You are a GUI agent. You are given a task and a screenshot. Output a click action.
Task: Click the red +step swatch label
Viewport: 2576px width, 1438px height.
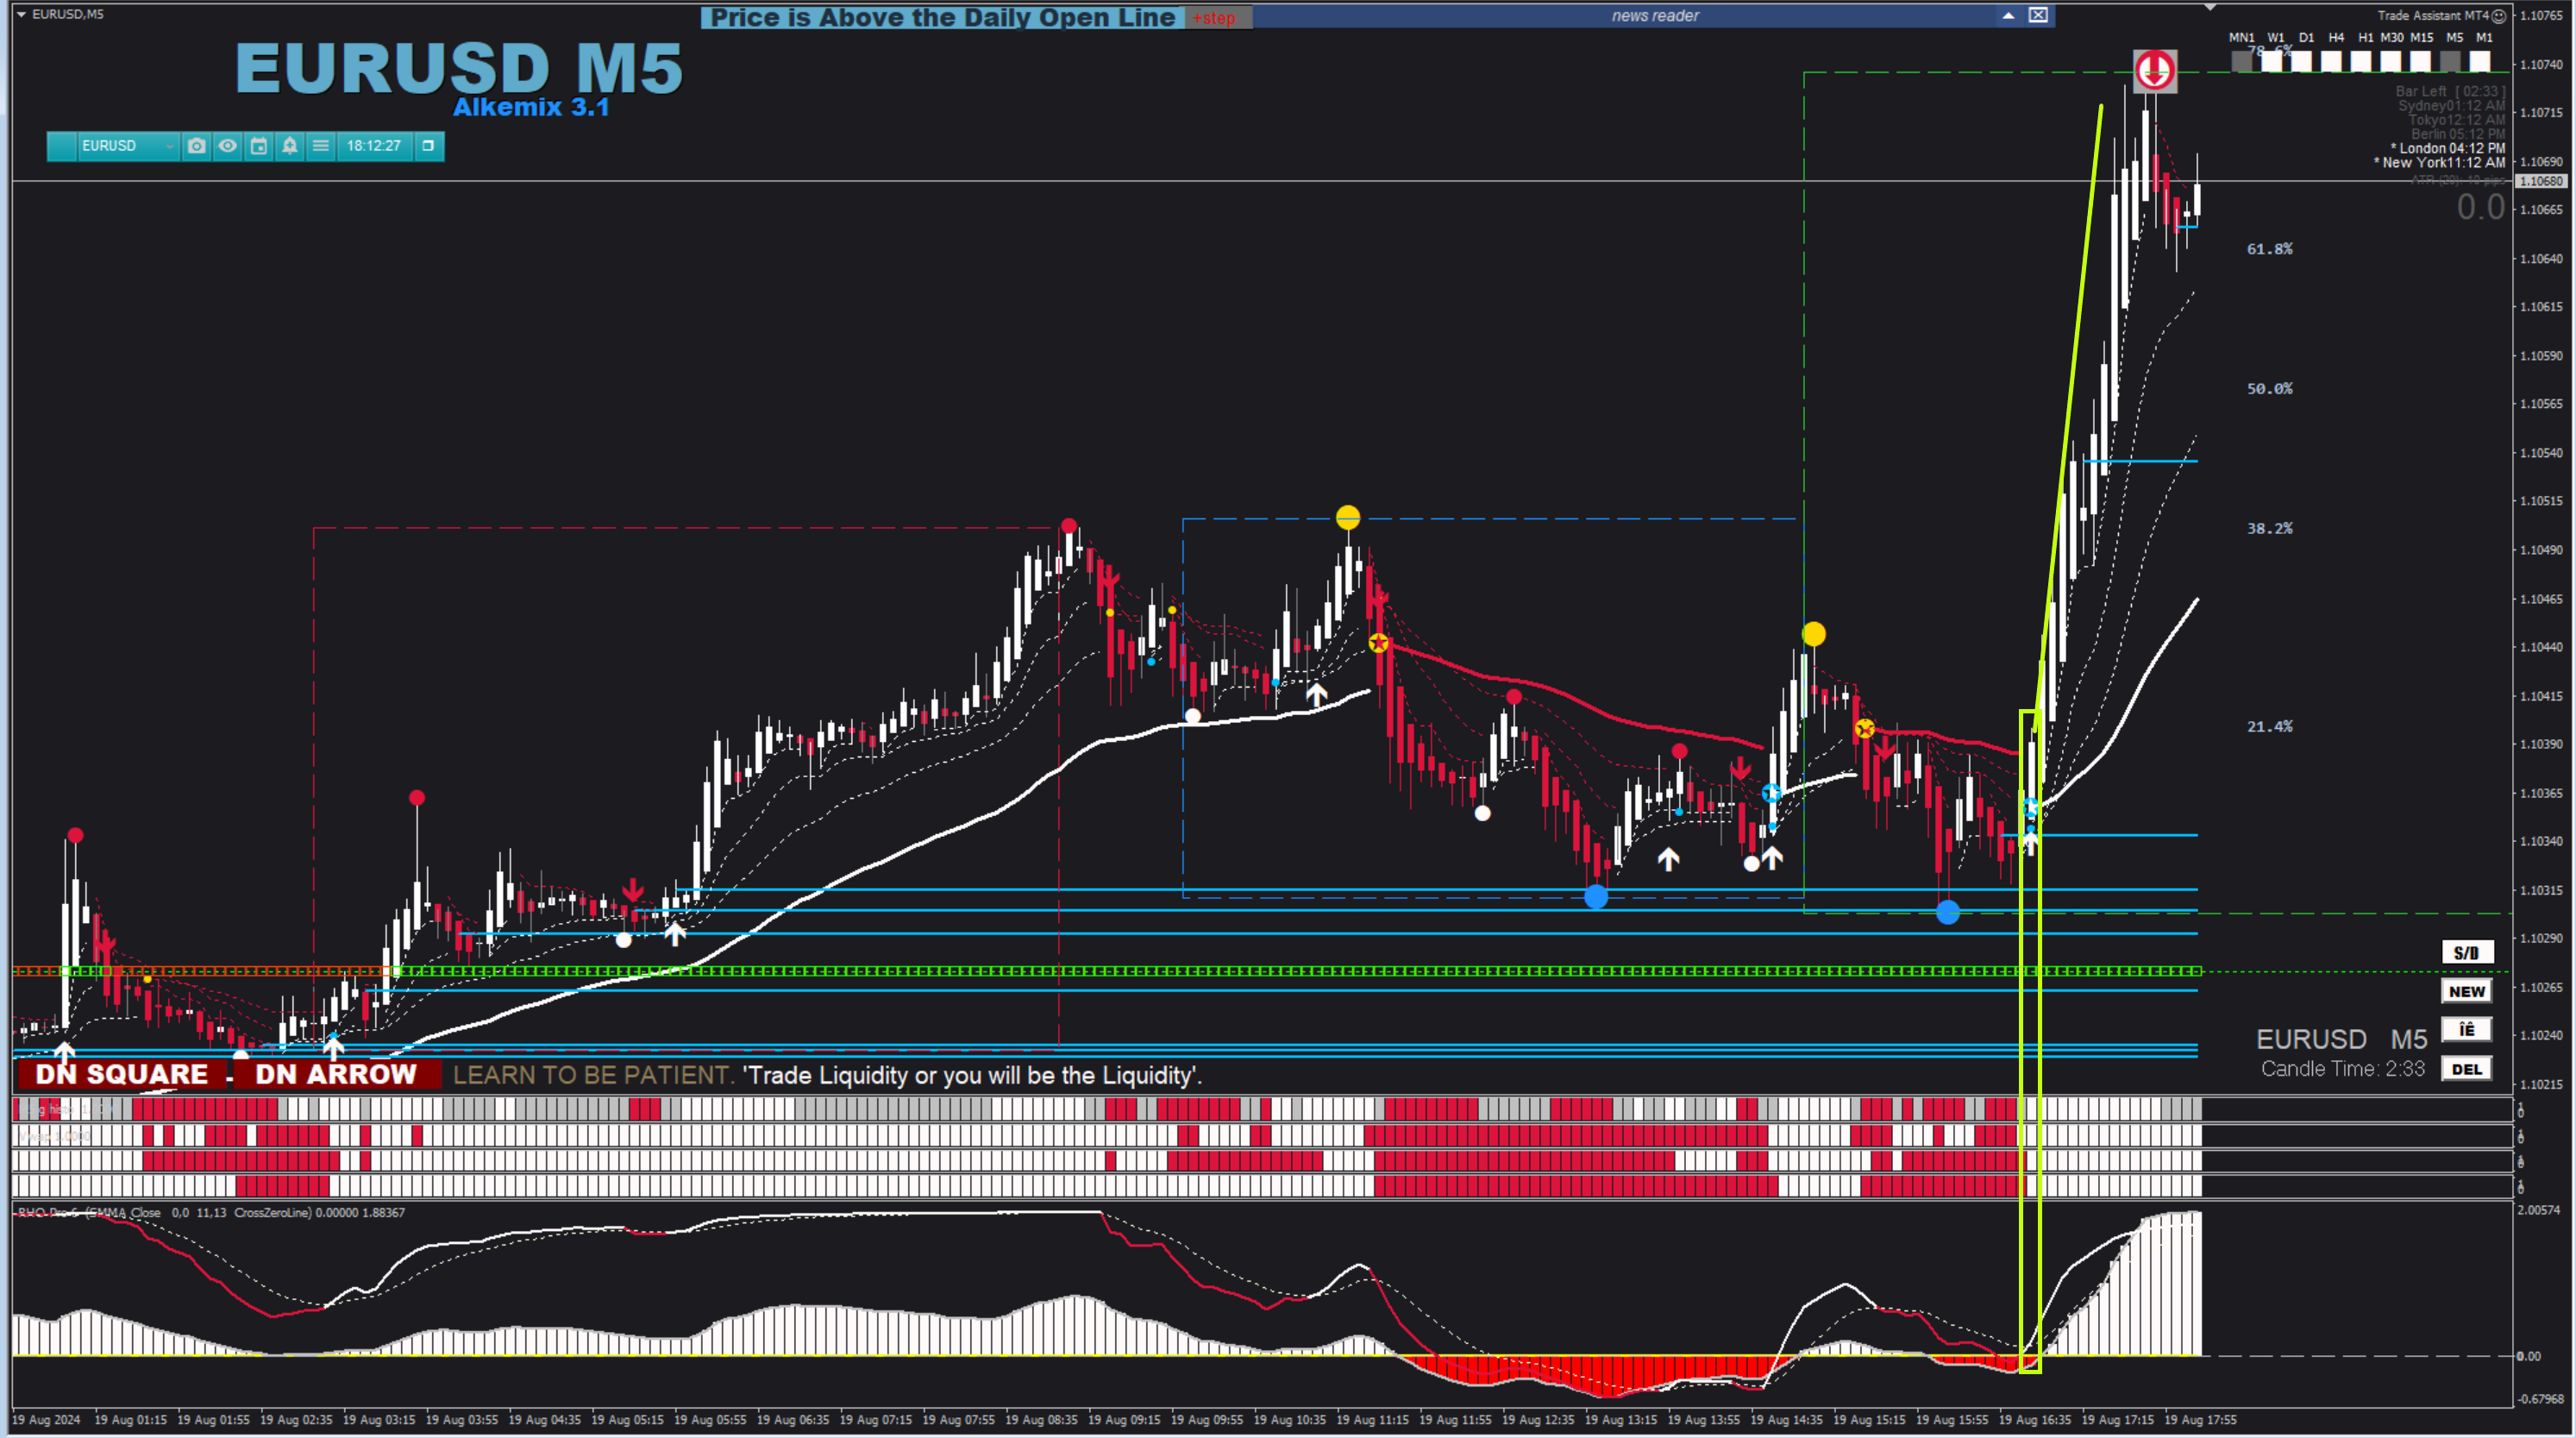[1214, 18]
